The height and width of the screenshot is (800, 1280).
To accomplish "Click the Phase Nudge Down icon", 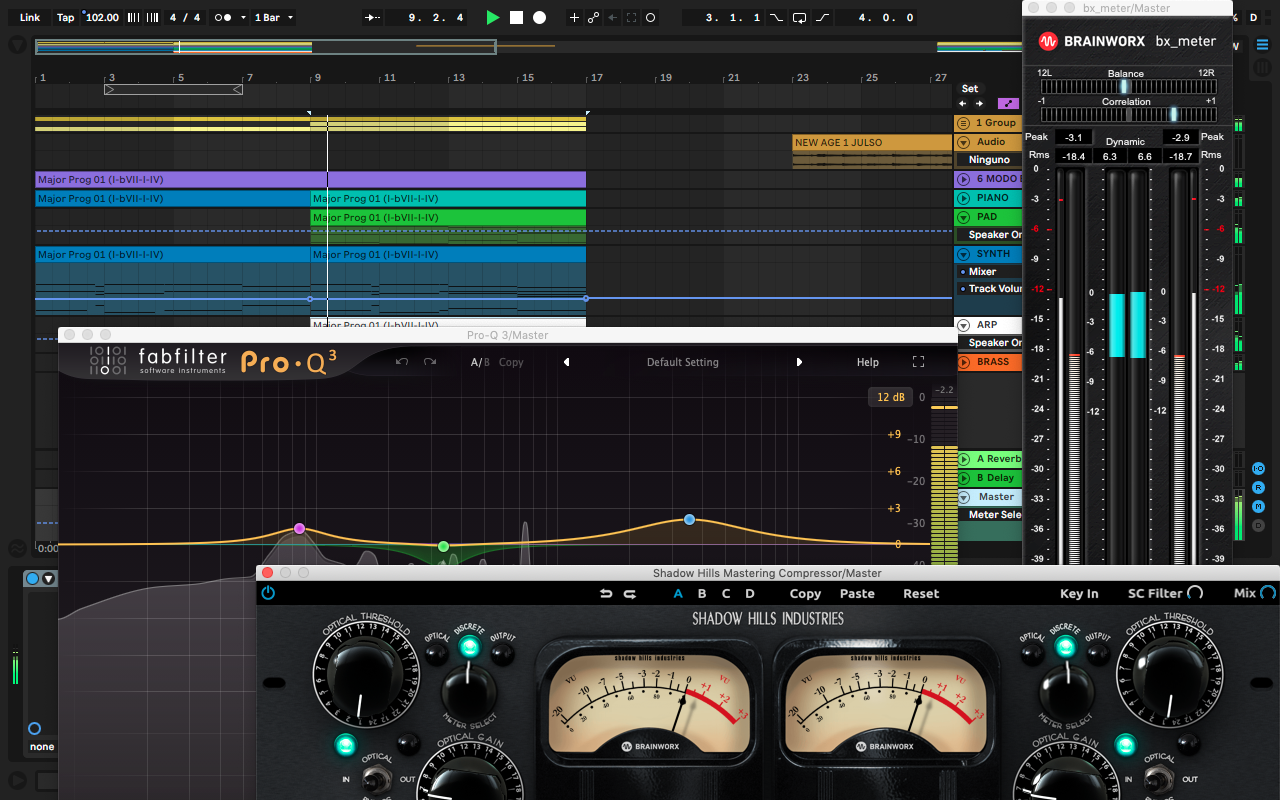I will [134, 17].
